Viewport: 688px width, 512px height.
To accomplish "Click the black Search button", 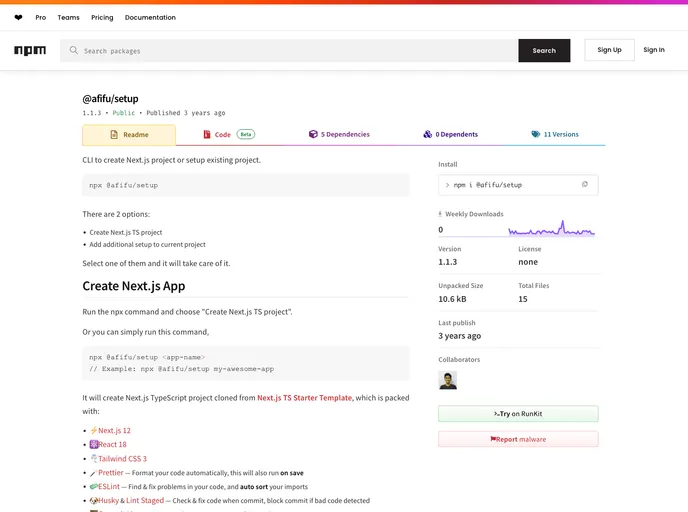I will tap(544, 50).
